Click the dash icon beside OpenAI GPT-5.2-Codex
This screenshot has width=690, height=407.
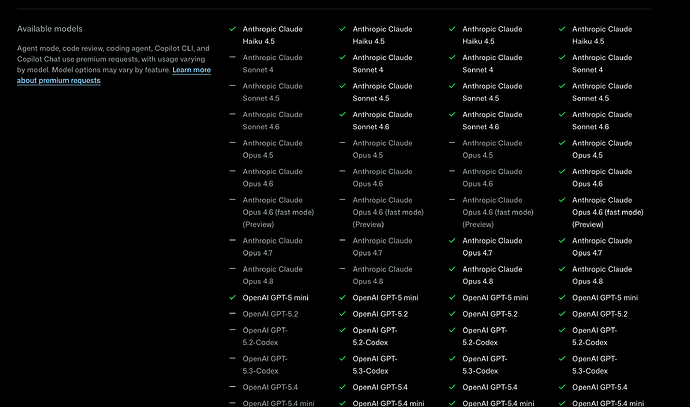[x=232, y=330]
